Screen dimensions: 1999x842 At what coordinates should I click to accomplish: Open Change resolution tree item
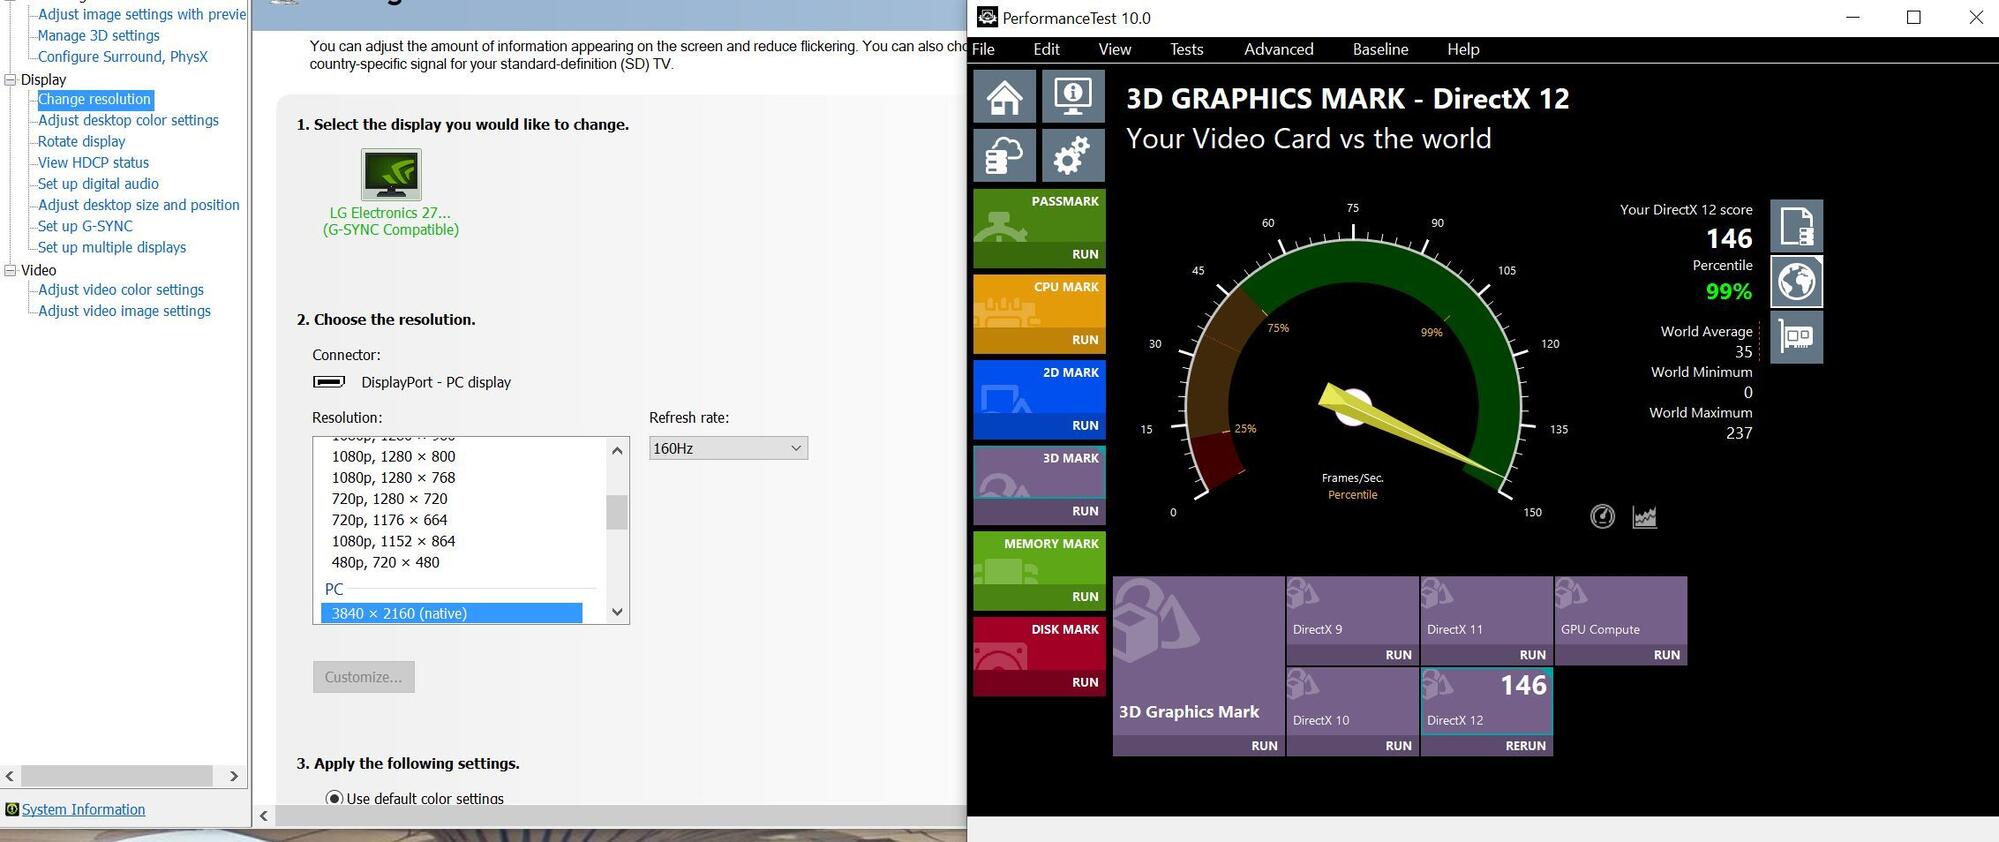[x=94, y=99]
